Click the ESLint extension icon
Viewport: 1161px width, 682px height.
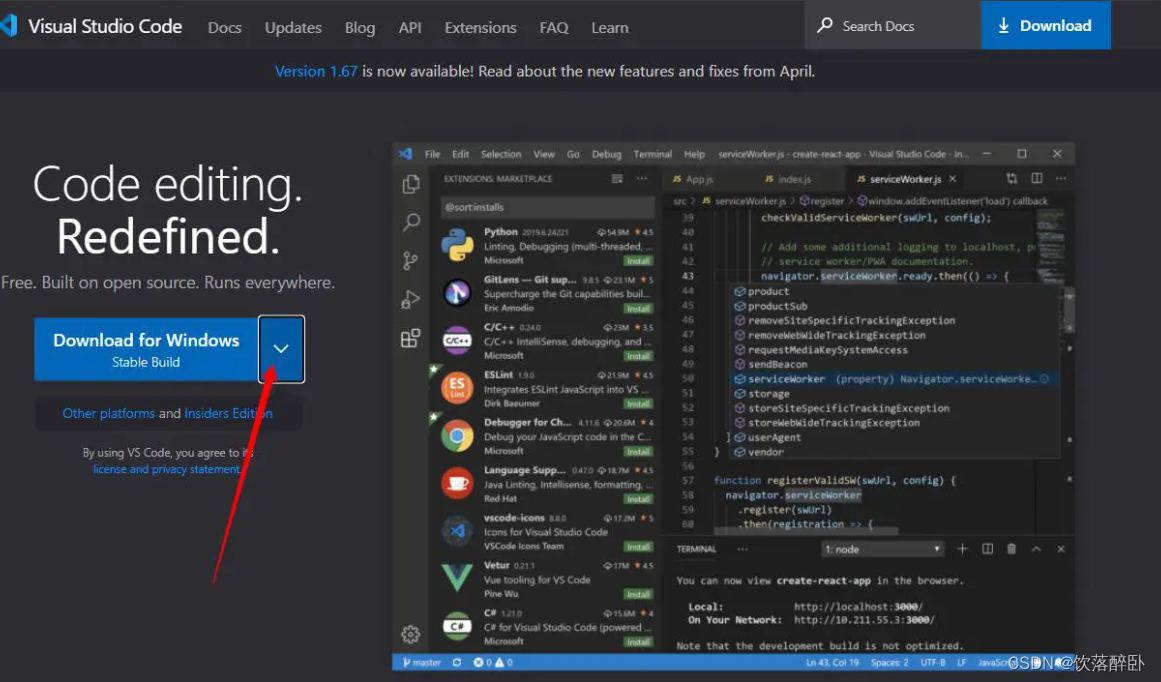tap(458, 388)
